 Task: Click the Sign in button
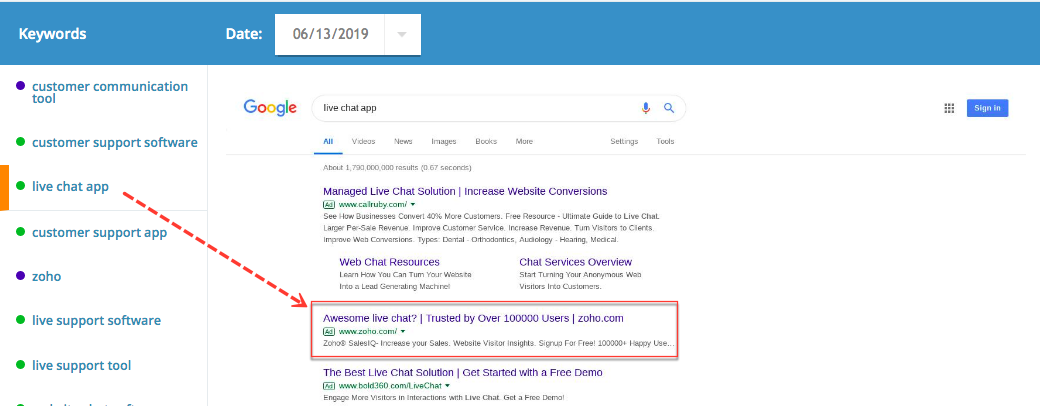(987, 108)
